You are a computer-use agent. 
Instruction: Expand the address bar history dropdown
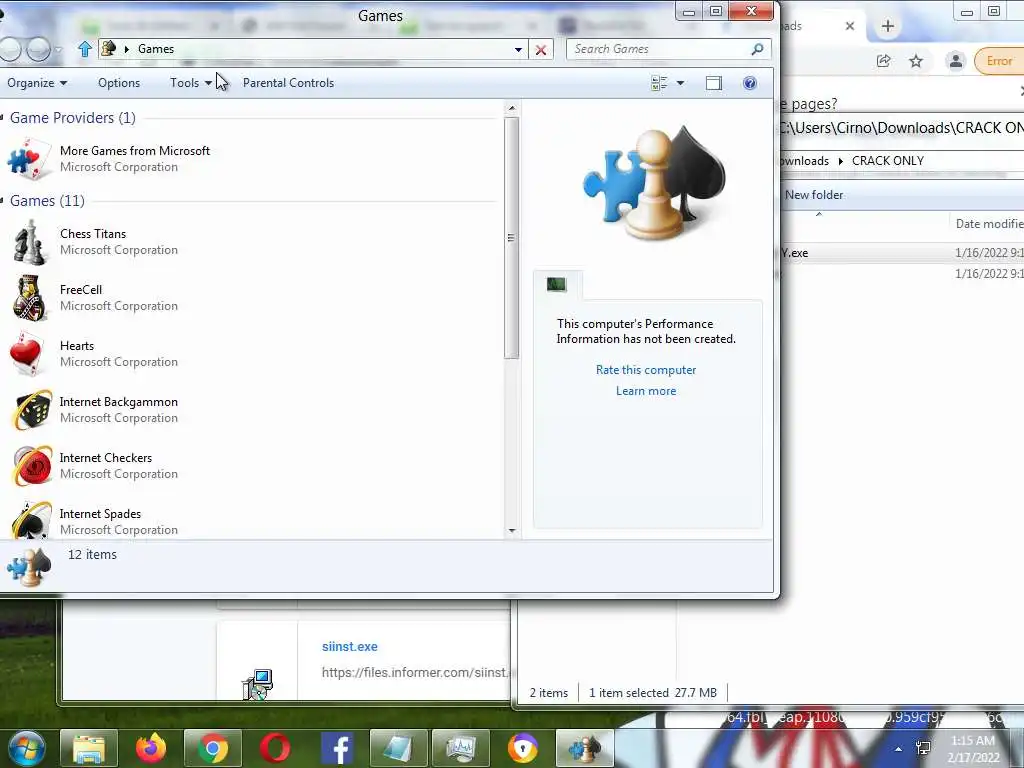pyautogui.click(x=519, y=50)
